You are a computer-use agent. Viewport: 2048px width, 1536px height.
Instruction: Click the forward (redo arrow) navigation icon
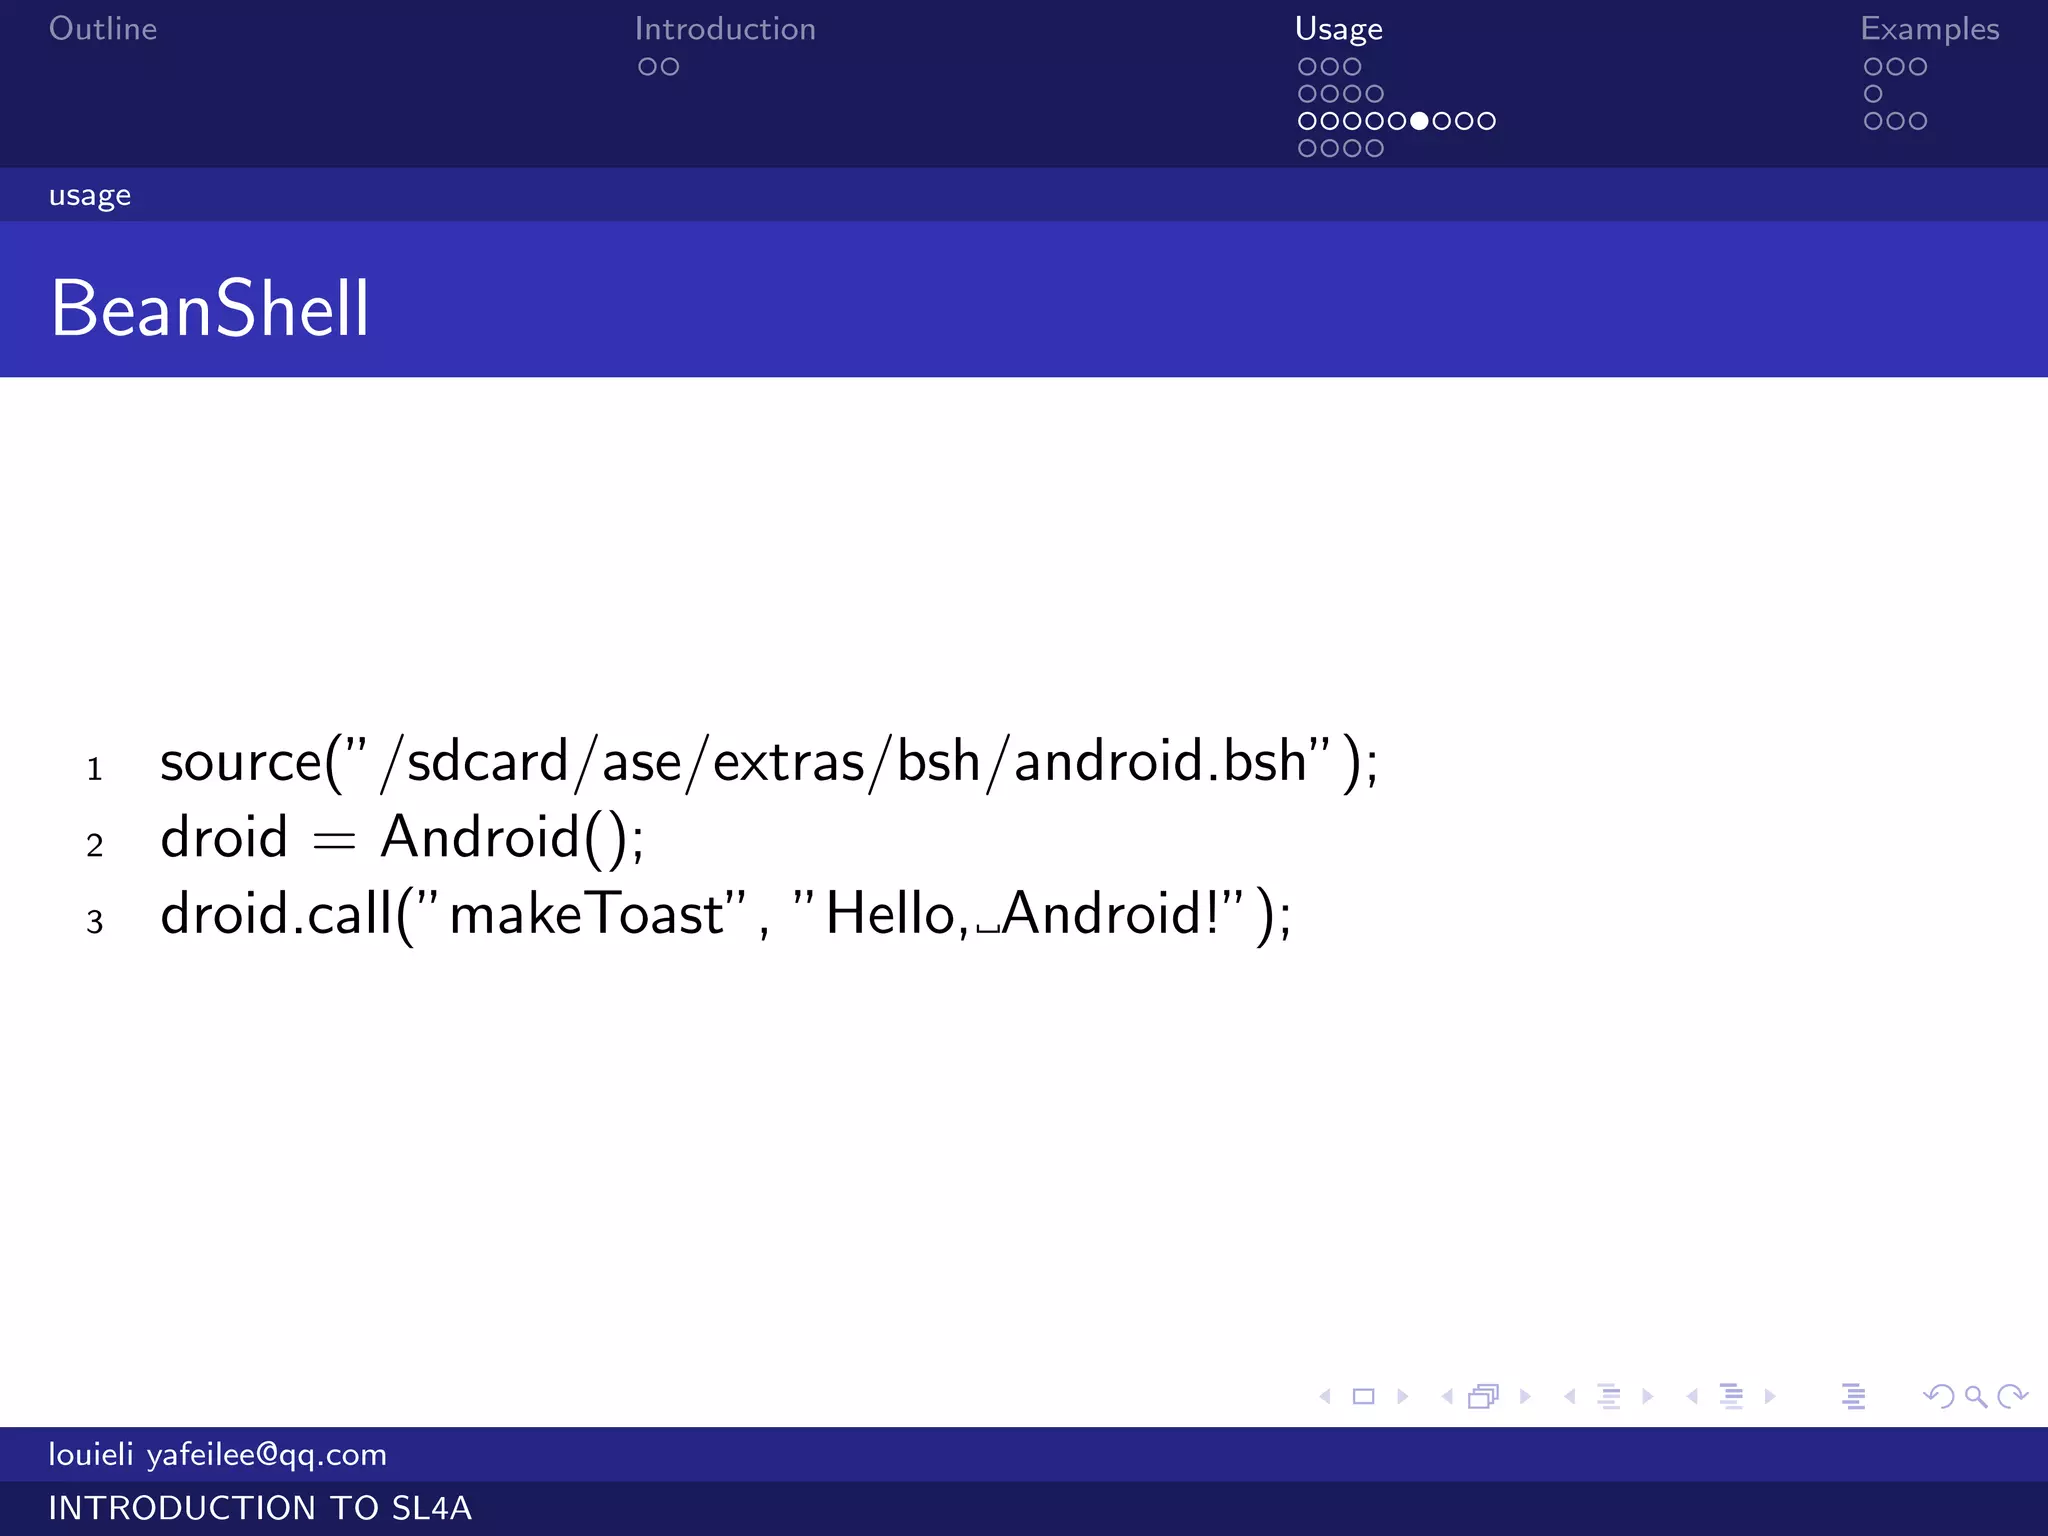pyautogui.click(x=2012, y=1396)
